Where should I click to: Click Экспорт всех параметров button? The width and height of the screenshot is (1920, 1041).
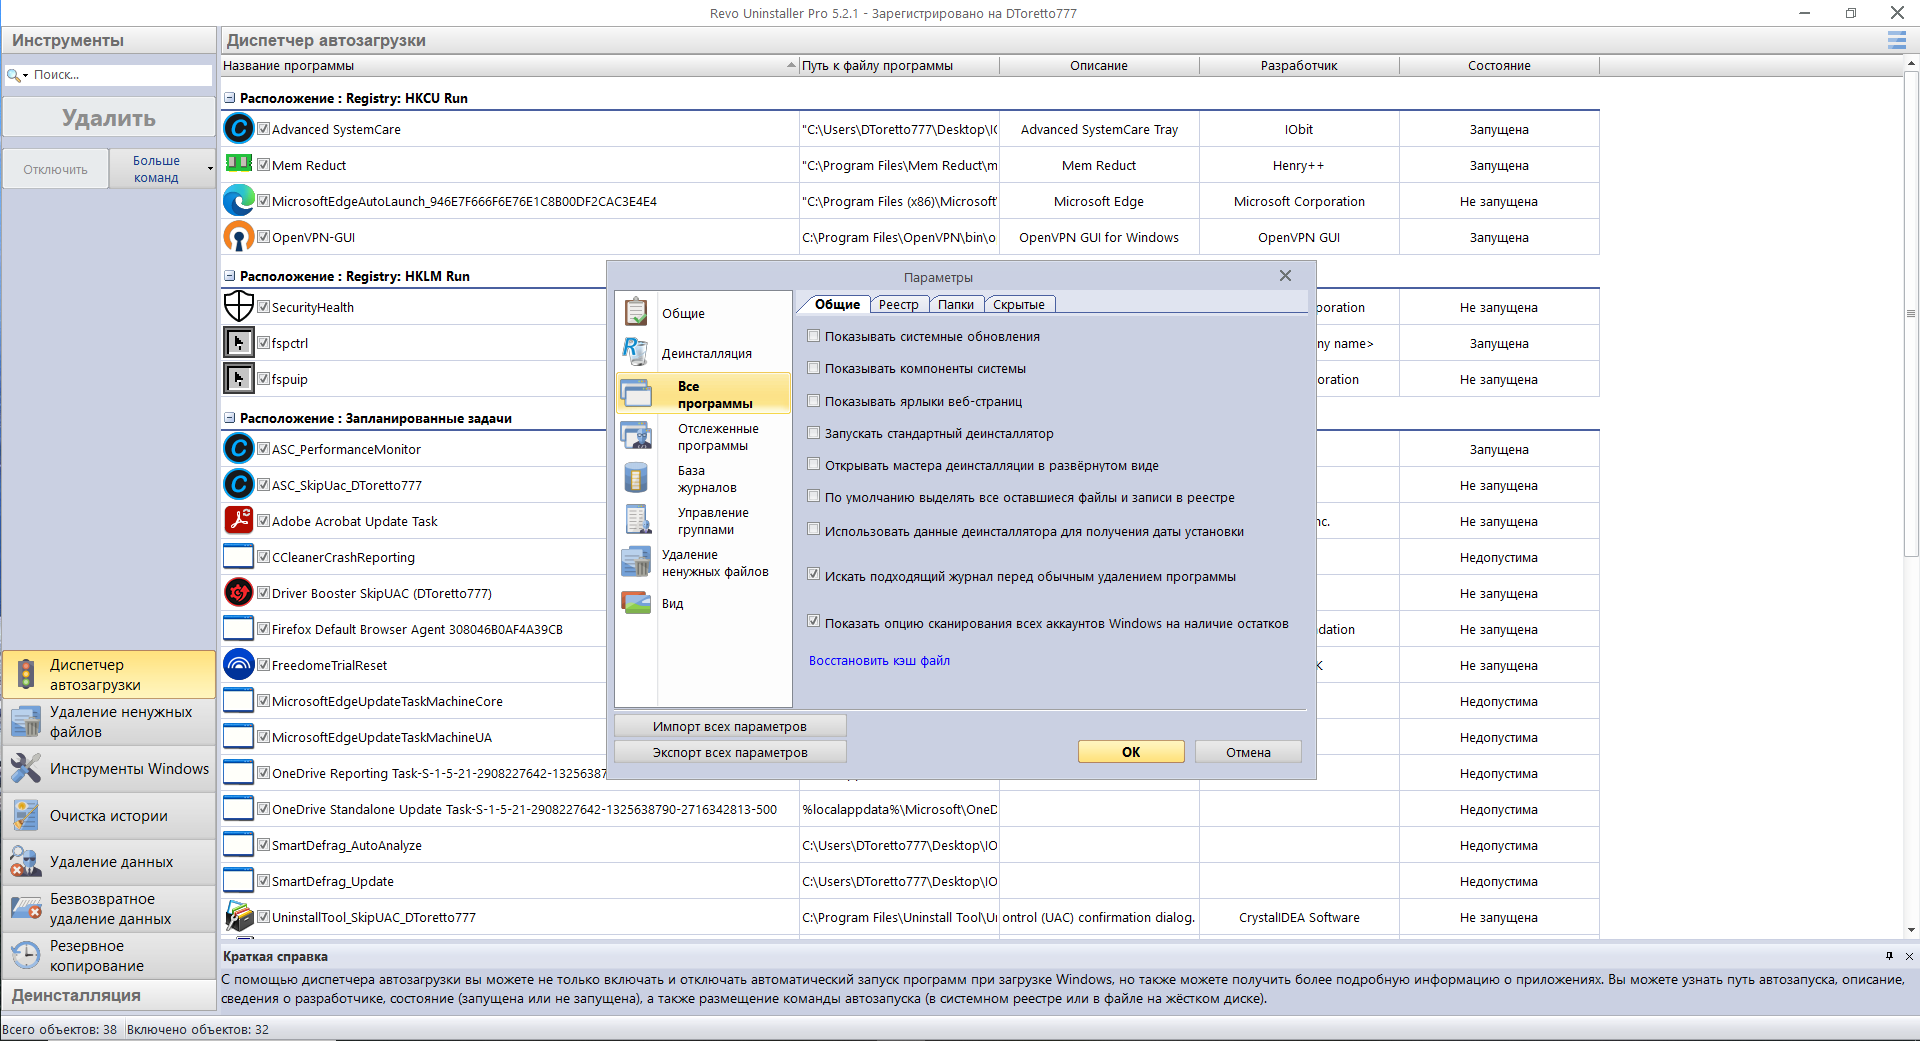coord(730,752)
